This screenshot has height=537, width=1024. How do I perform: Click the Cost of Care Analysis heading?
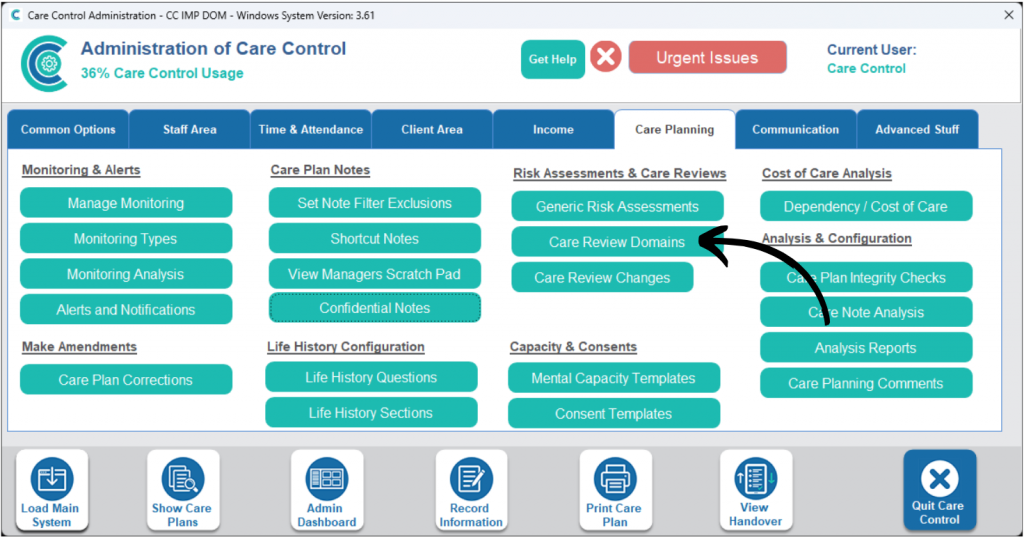pyautogui.click(x=827, y=173)
